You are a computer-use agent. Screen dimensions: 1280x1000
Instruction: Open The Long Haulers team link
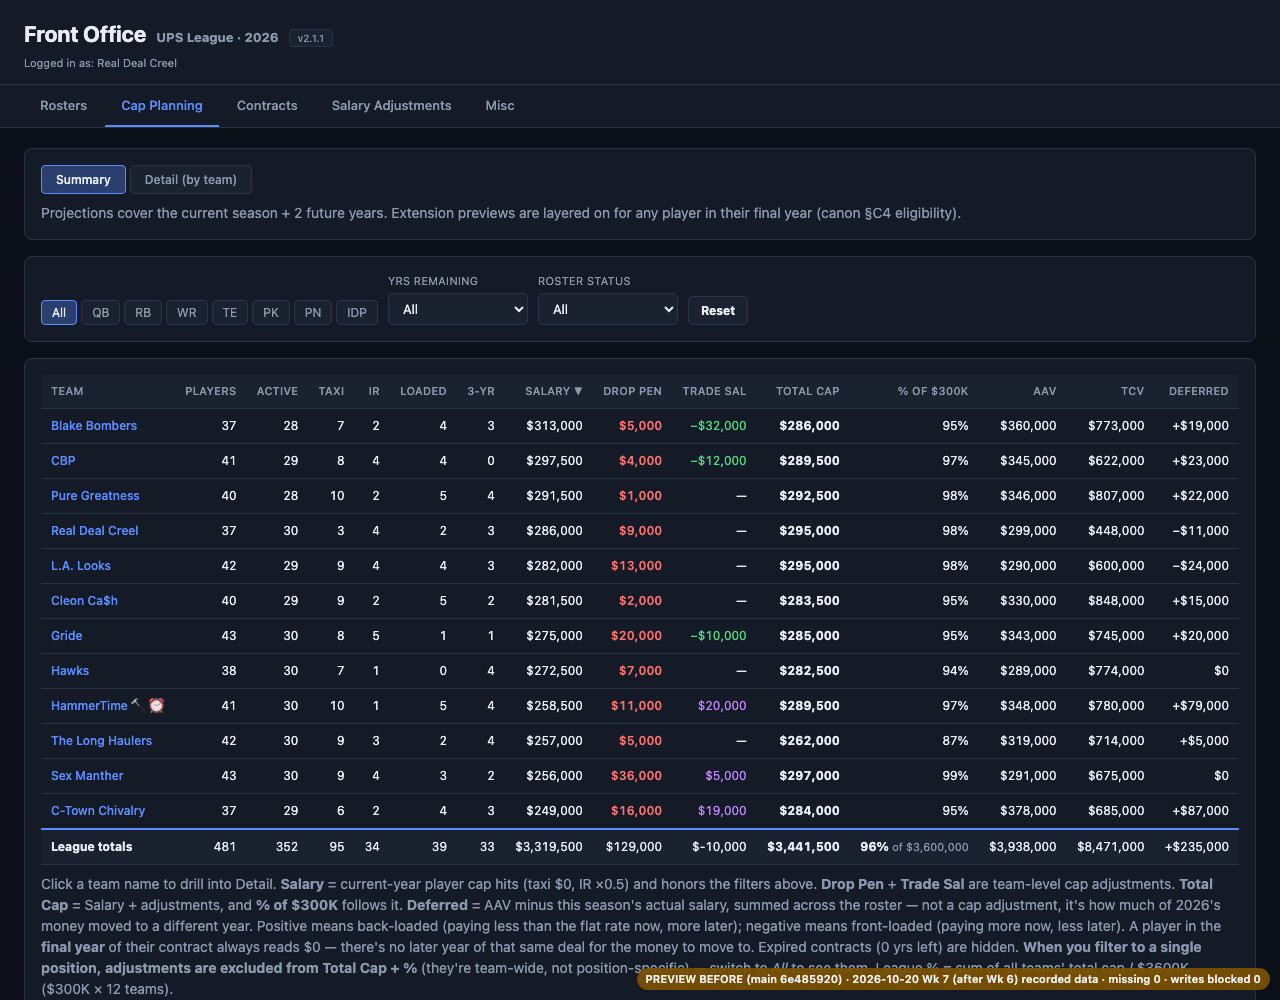(102, 741)
